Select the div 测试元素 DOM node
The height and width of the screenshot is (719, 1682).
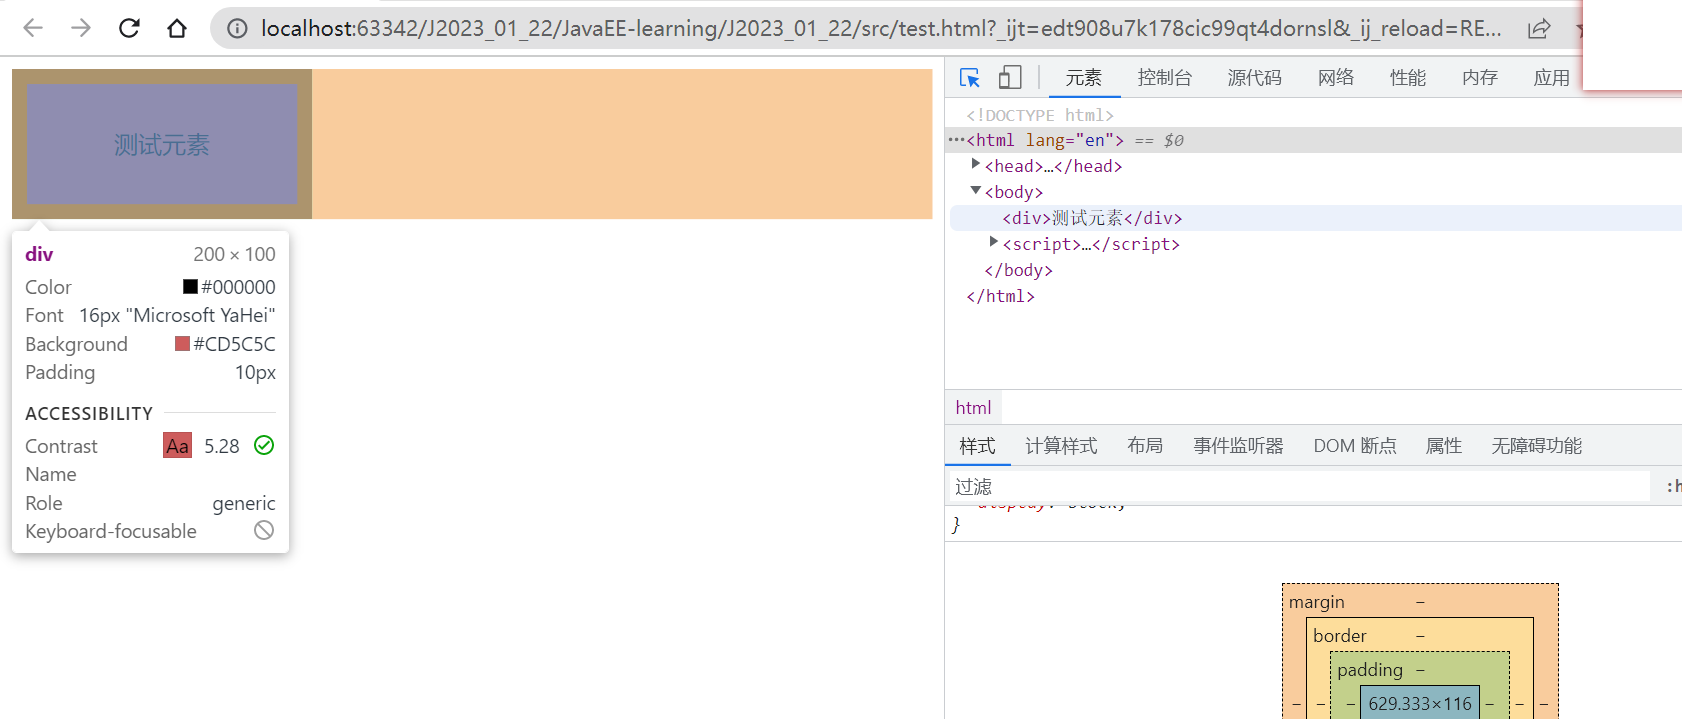[1092, 218]
